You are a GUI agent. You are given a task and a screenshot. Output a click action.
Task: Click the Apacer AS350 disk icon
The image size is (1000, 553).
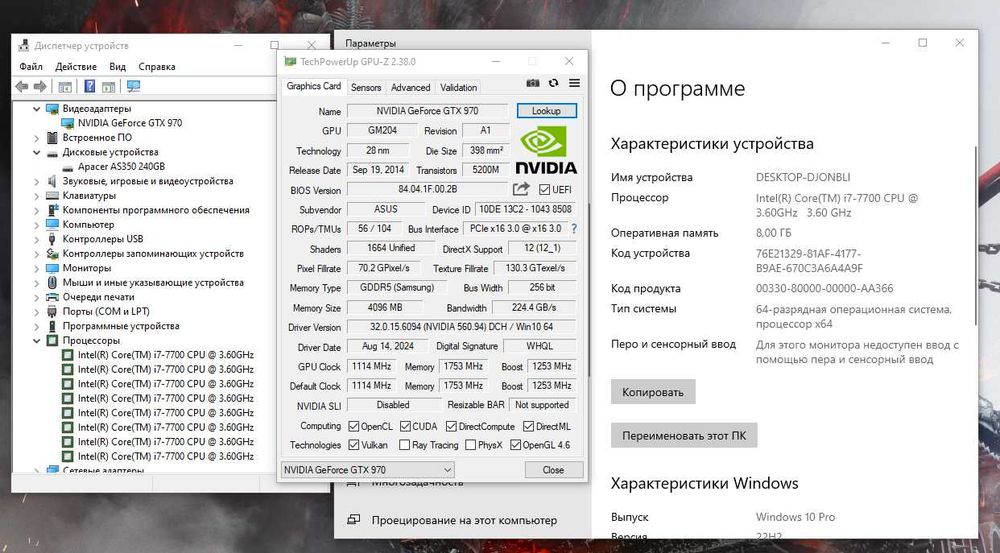click(x=68, y=166)
